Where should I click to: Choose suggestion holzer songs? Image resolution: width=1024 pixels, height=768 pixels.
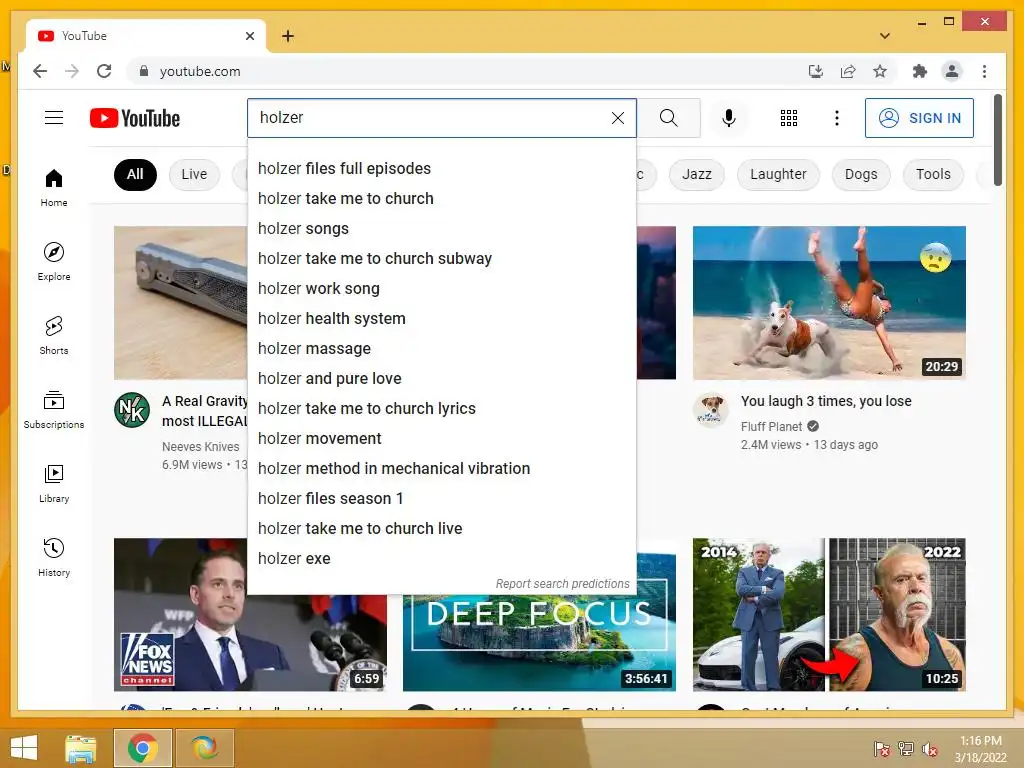point(441,229)
